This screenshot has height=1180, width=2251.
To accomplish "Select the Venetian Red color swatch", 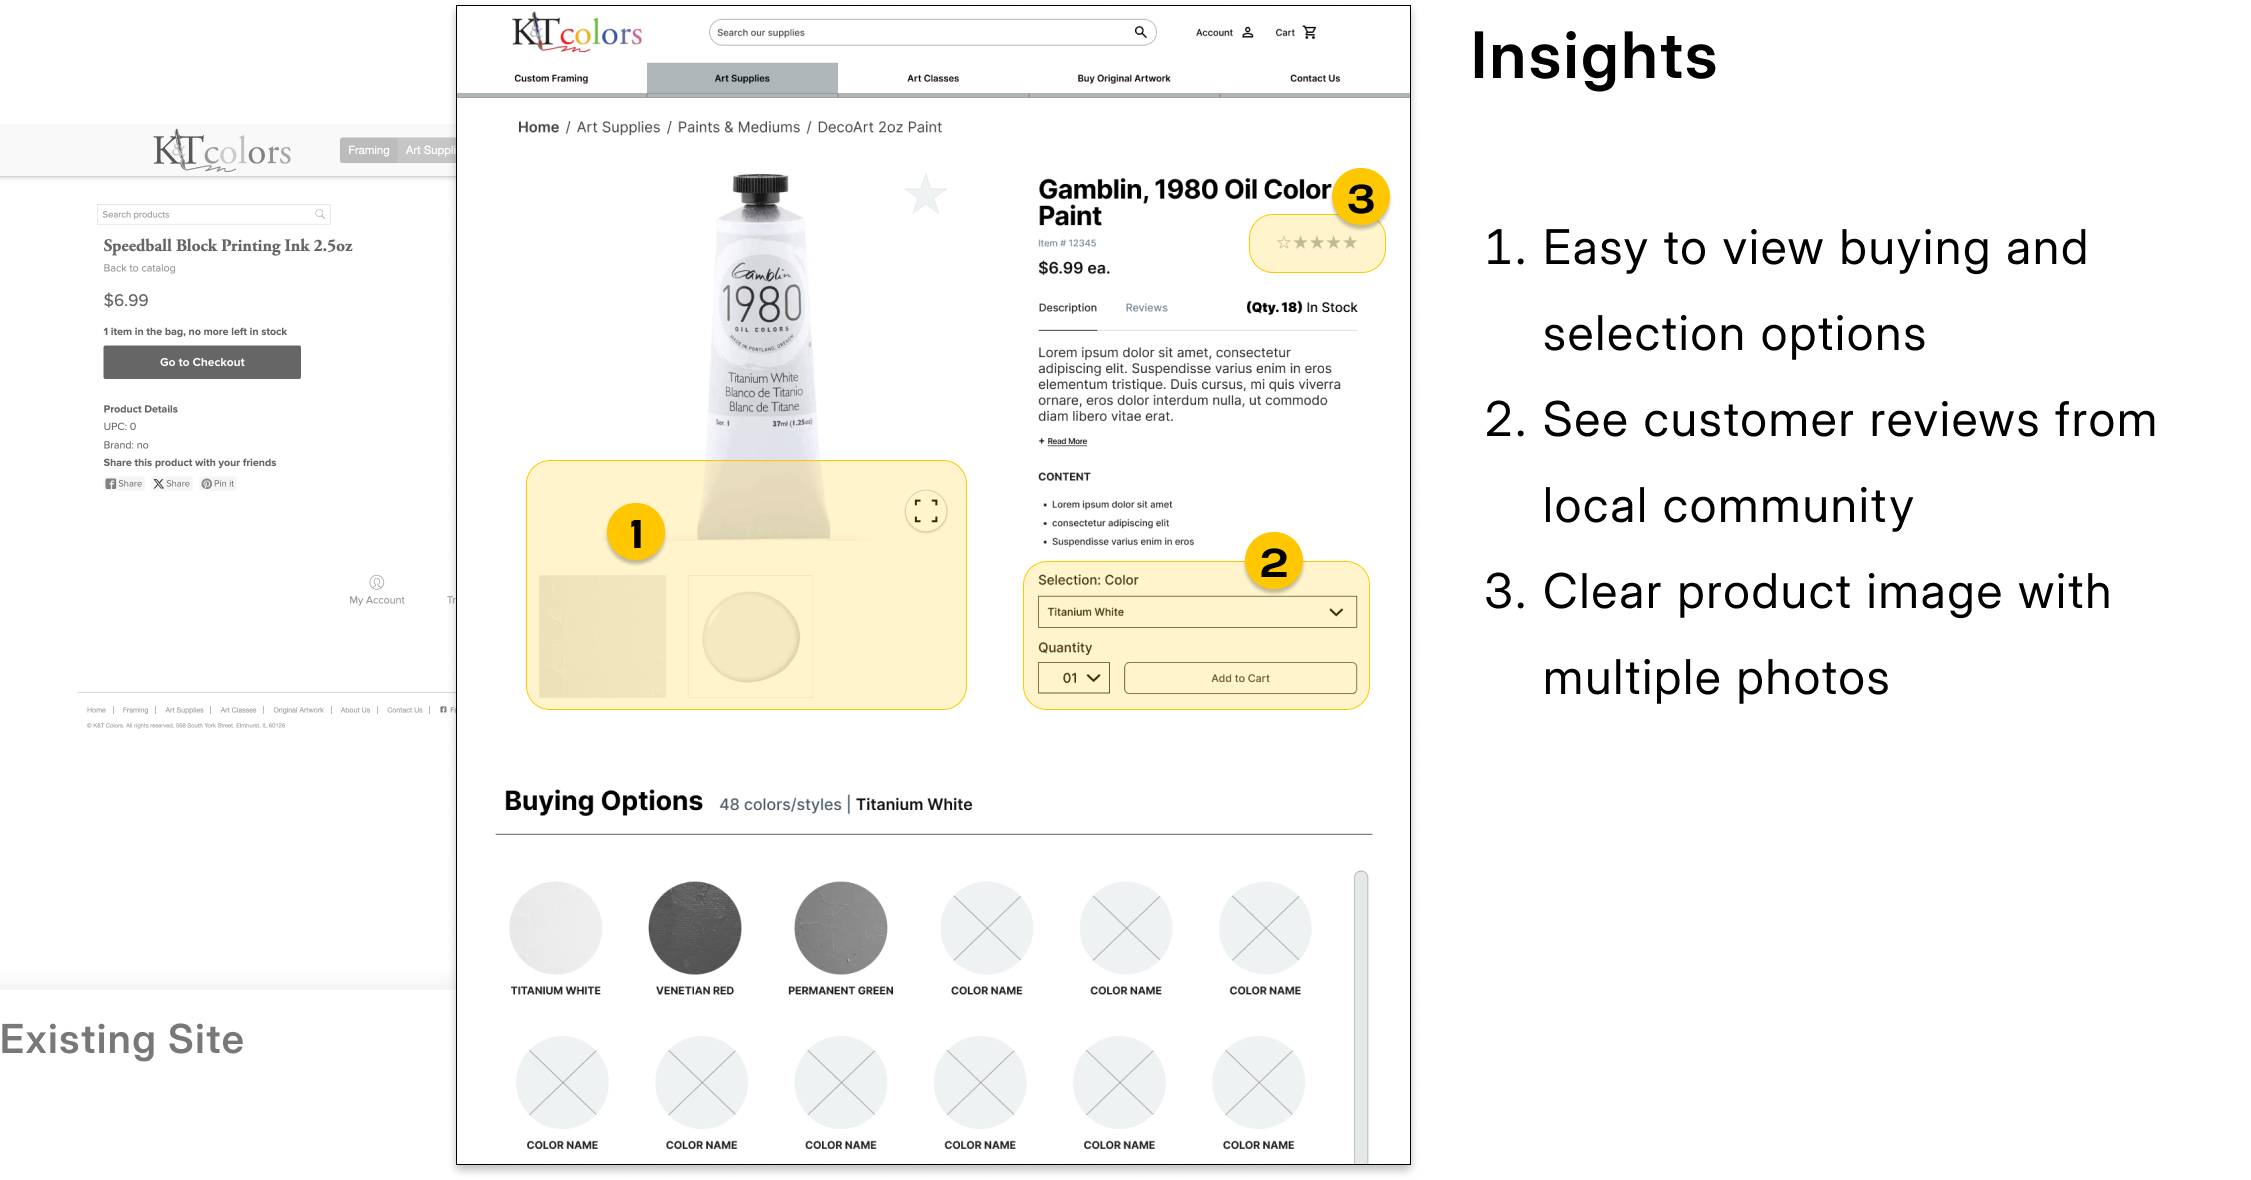I will (x=695, y=928).
